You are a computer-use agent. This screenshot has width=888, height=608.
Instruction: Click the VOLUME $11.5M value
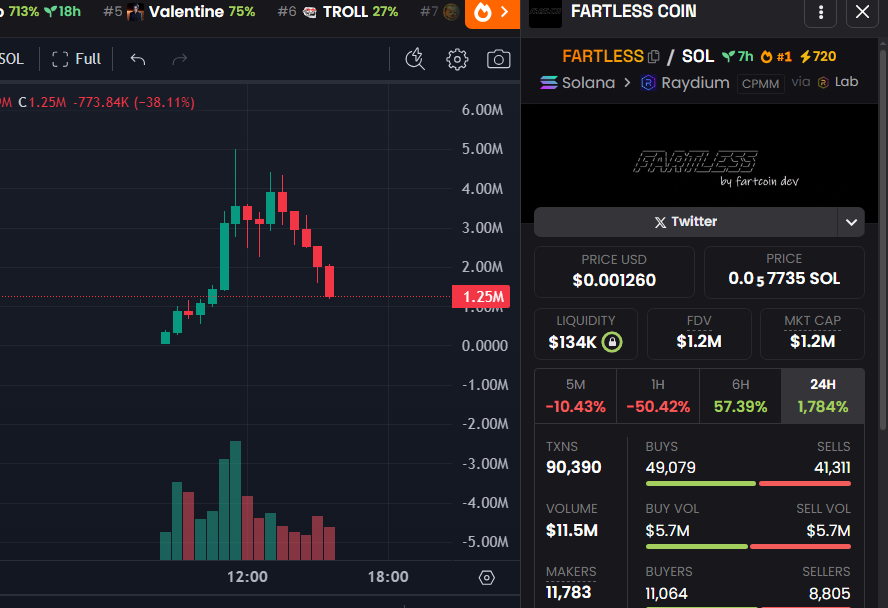pyautogui.click(x=572, y=530)
